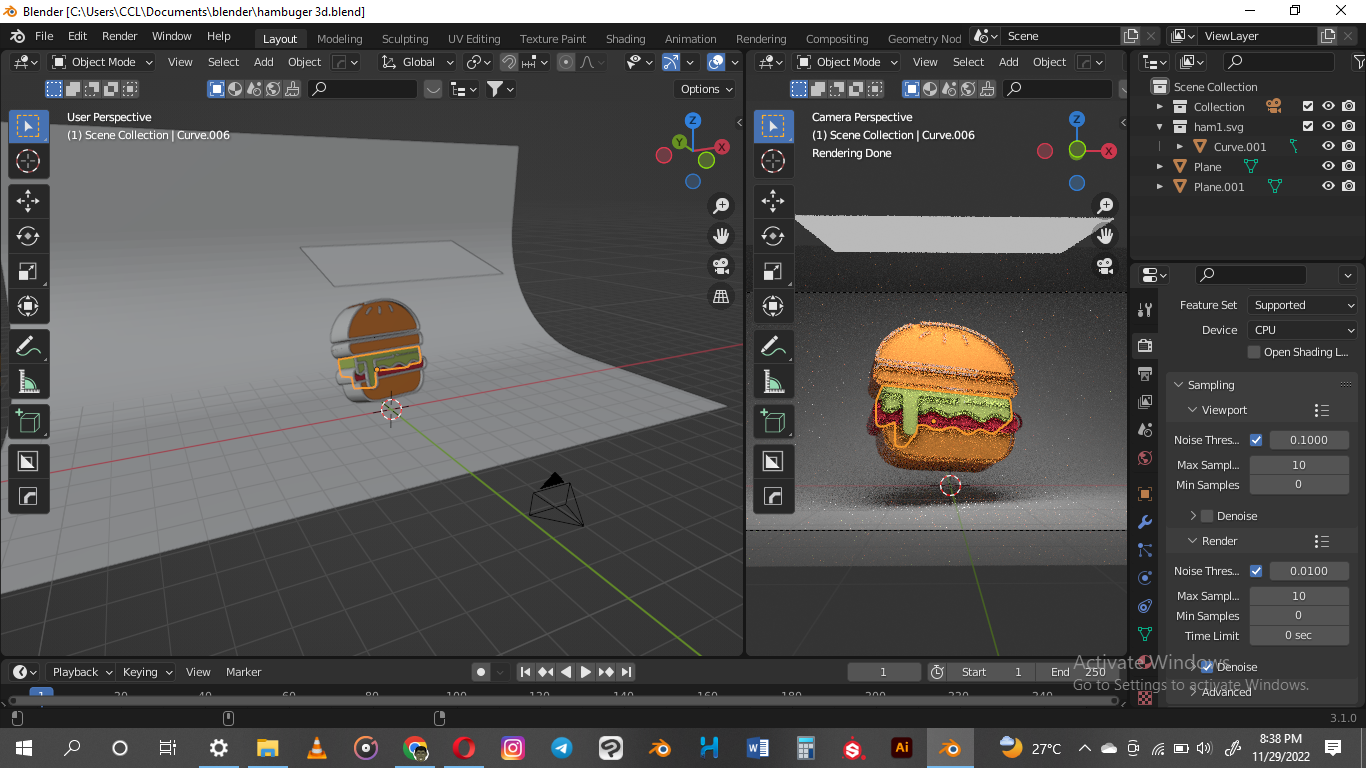Open the Physics properties tab

[x=1145, y=578]
